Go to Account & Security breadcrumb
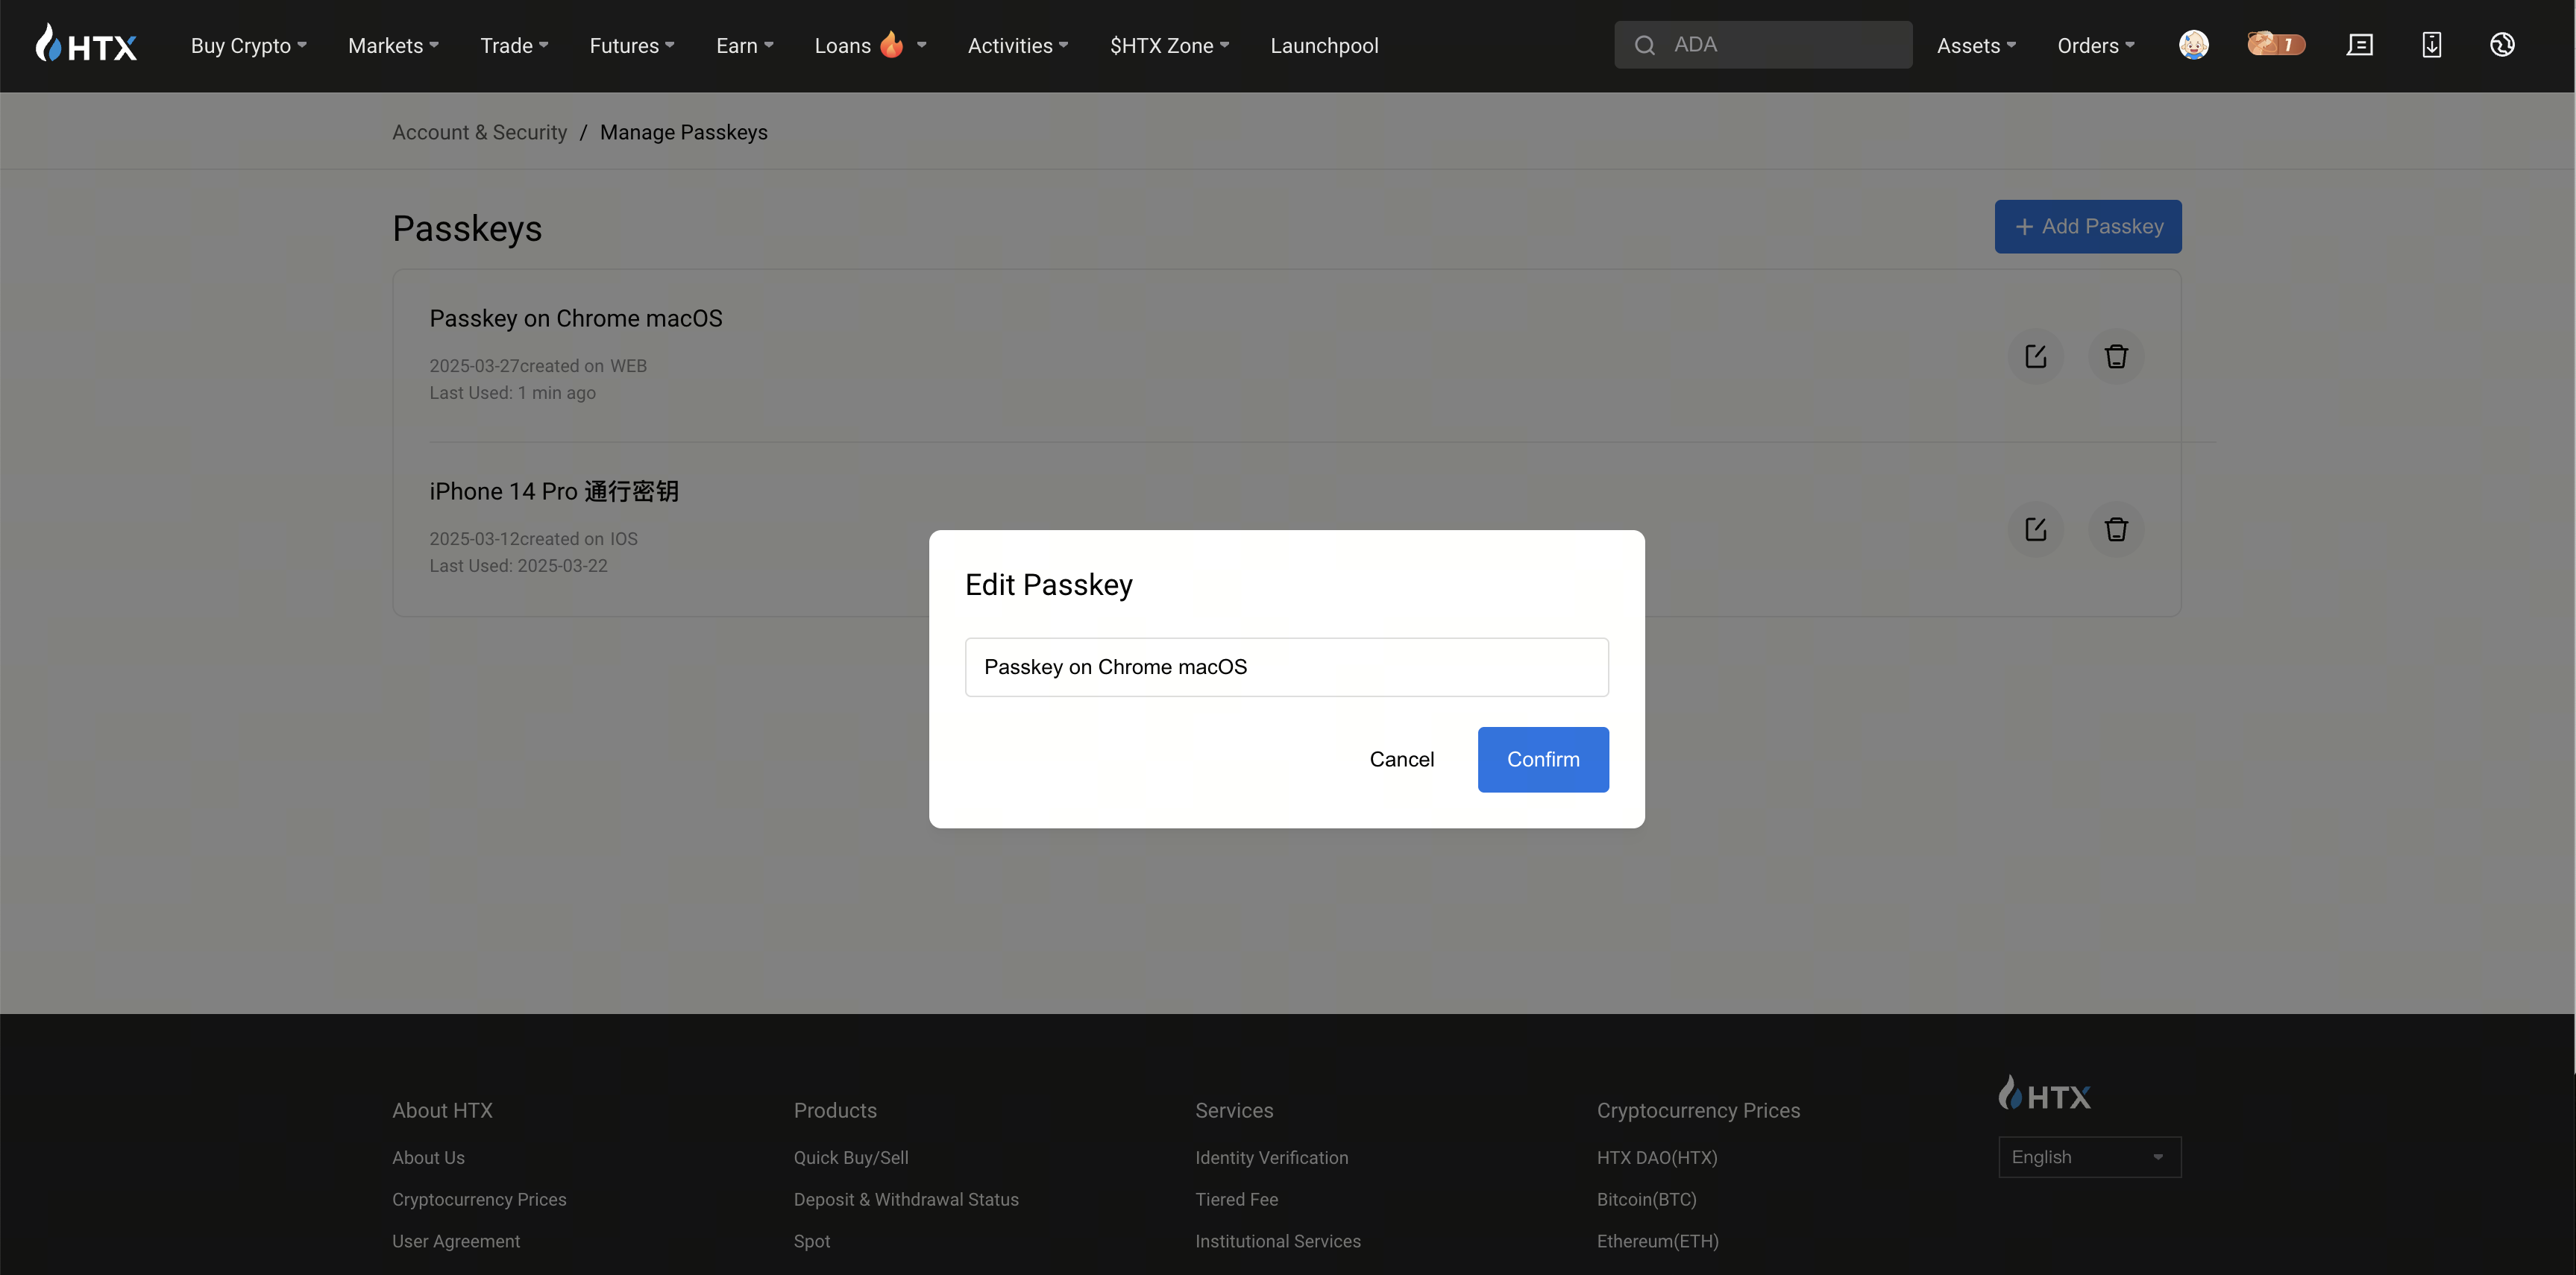 point(479,132)
